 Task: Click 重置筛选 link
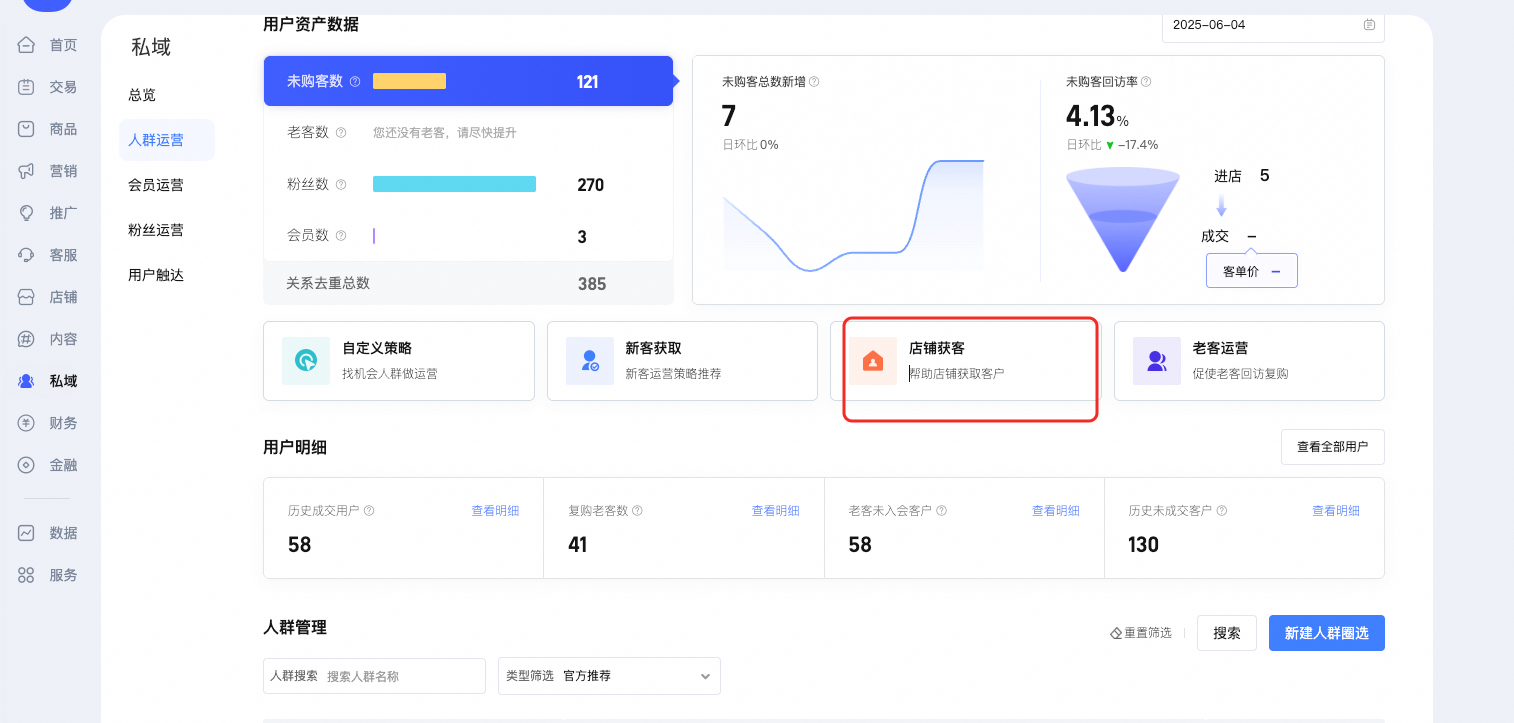click(x=1140, y=633)
